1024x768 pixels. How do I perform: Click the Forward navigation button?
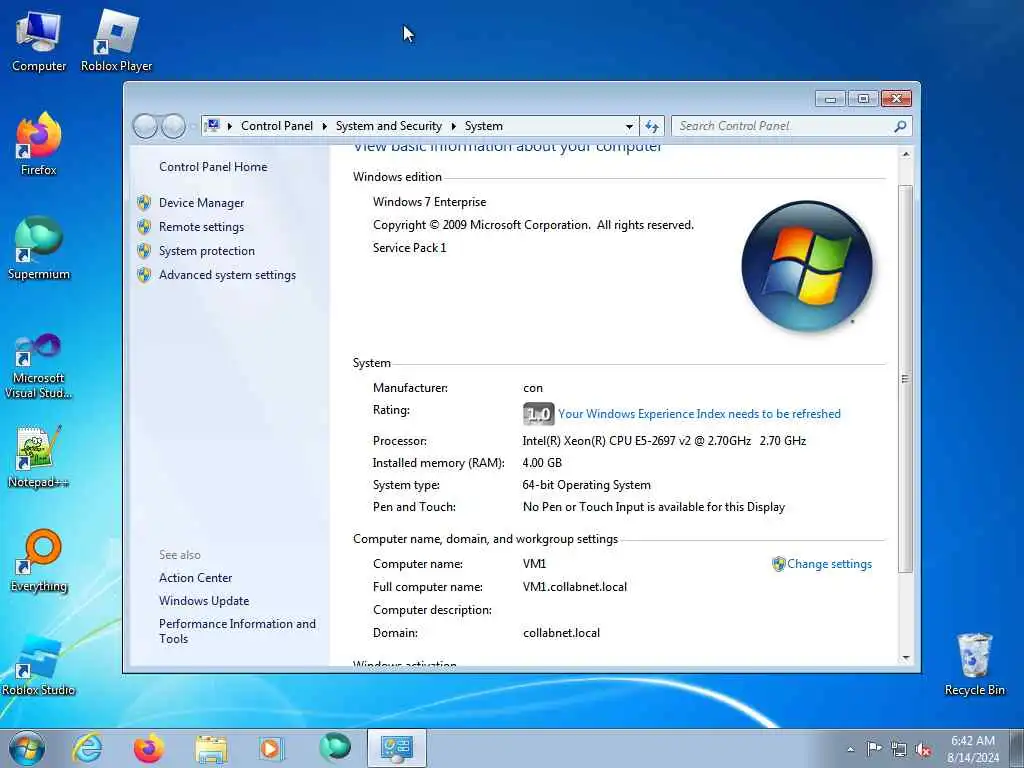(174, 126)
